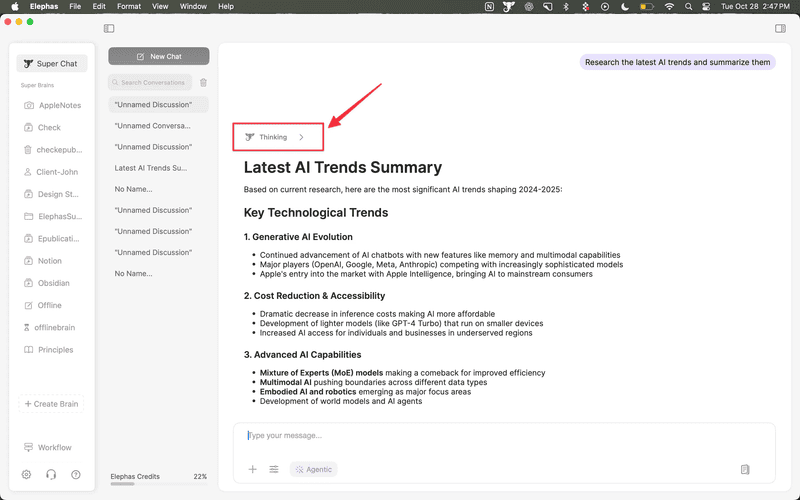Viewport: 800px width, 500px height.
Task: Toggle the Agentic mode chip
Action: pos(314,469)
